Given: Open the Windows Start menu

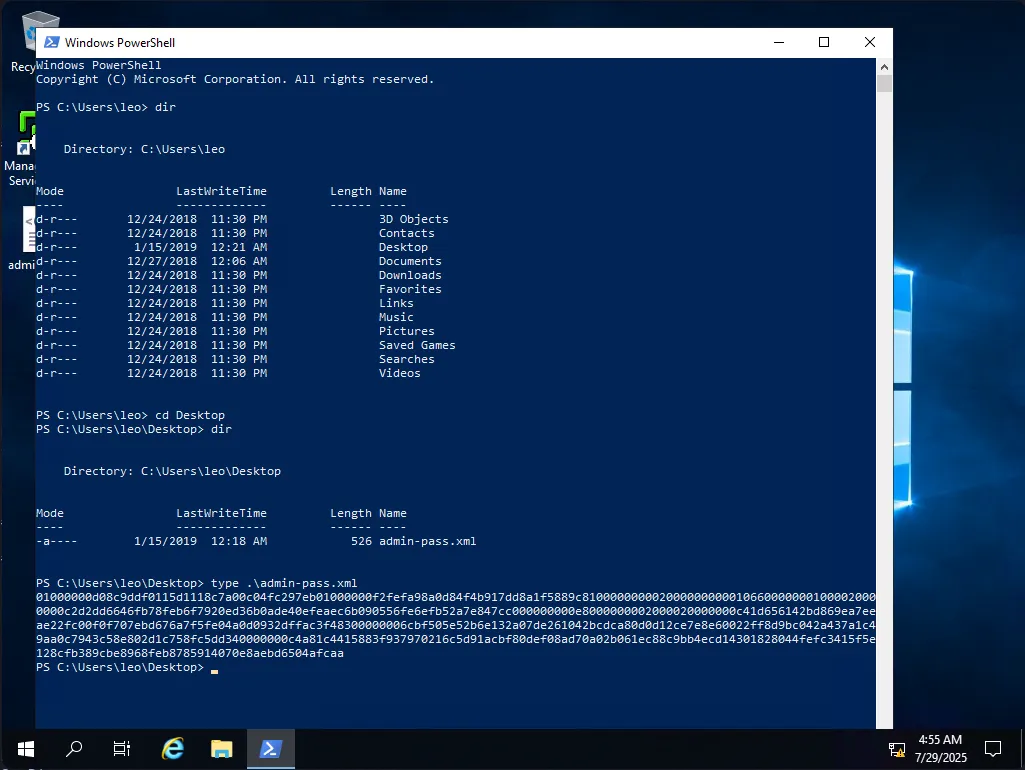Looking at the screenshot, I should tap(25, 749).
